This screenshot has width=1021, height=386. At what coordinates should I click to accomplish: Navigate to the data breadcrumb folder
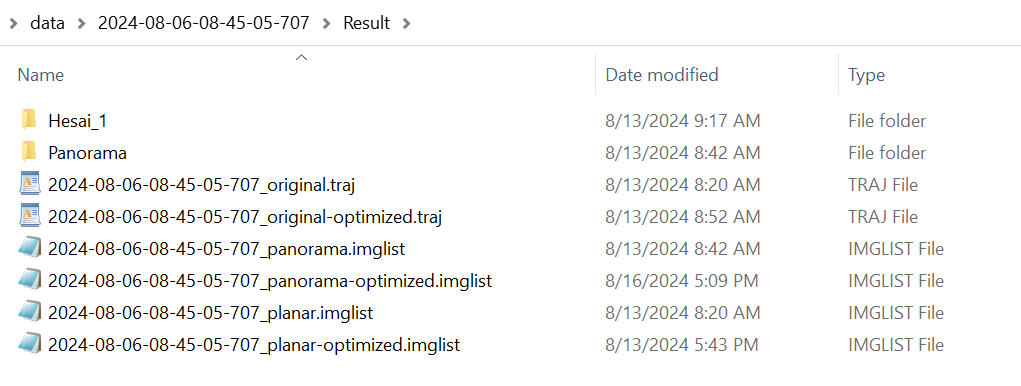click(48, 23)
